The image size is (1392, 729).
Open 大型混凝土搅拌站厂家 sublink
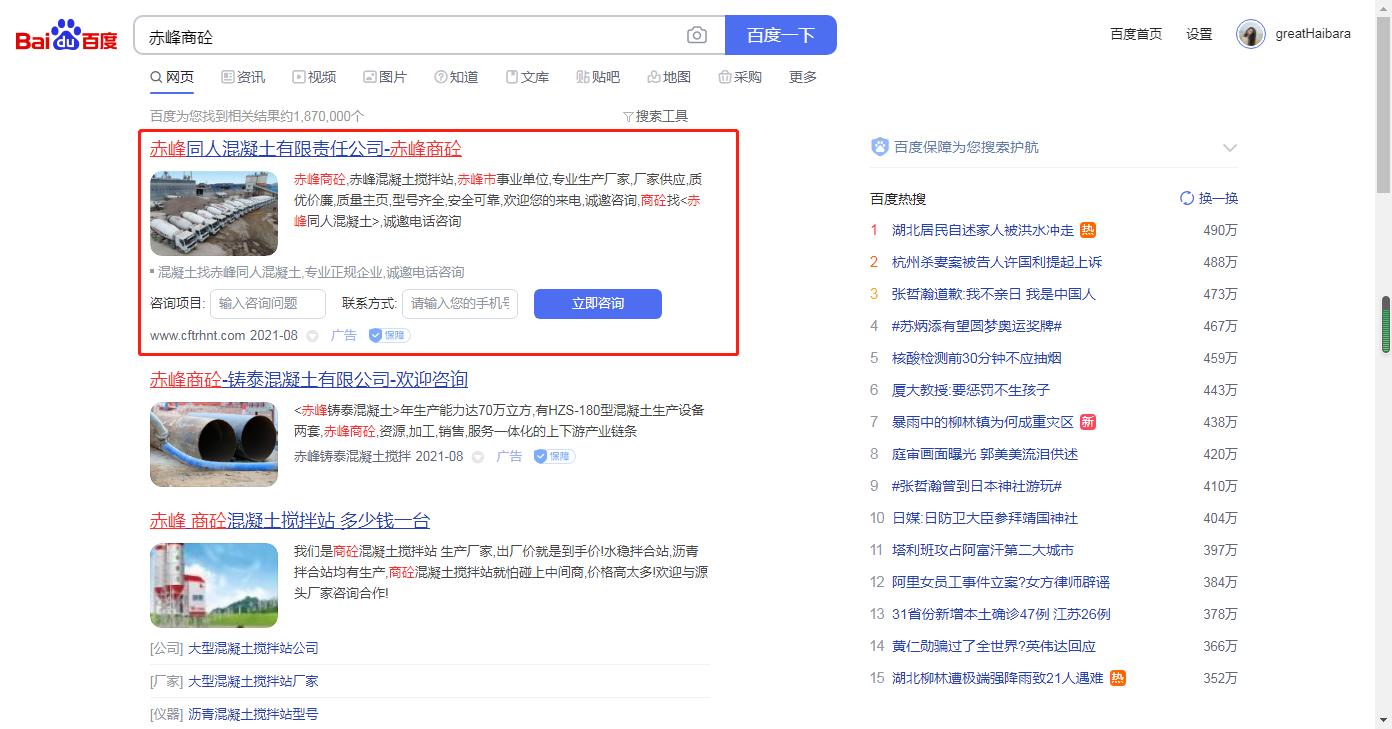[253, 681]
